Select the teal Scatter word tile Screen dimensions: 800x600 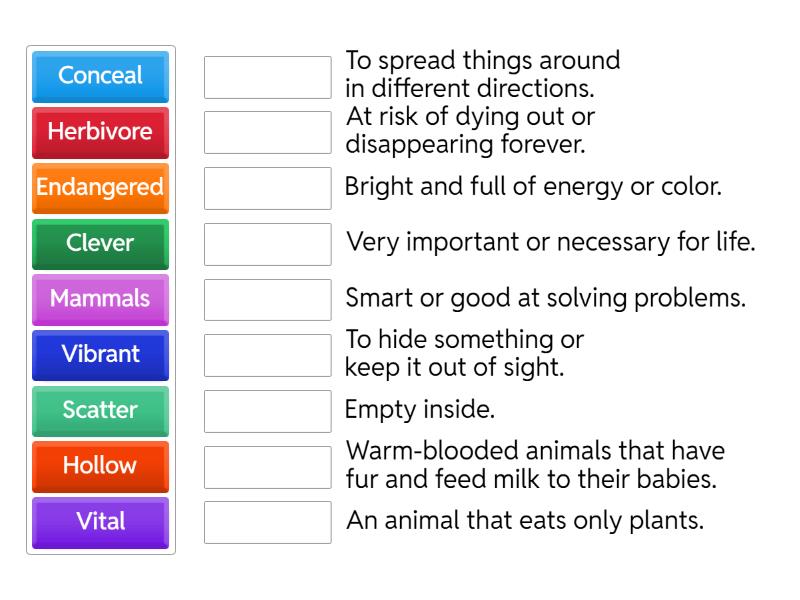[x=100, y=411]
